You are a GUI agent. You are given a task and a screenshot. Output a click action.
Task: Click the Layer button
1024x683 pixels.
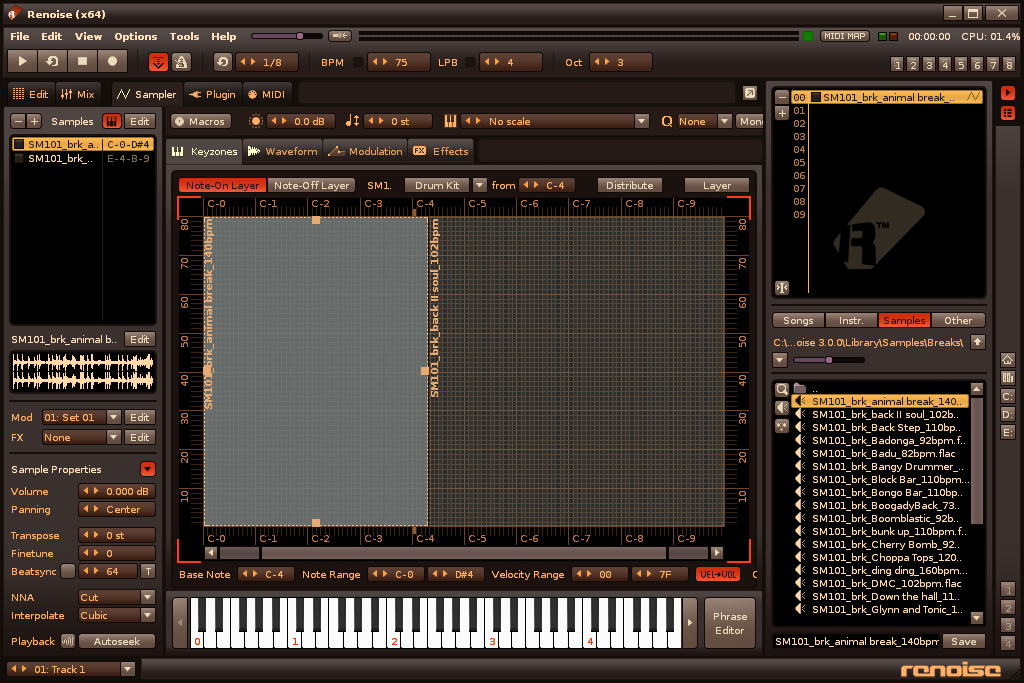coord(716,185)
